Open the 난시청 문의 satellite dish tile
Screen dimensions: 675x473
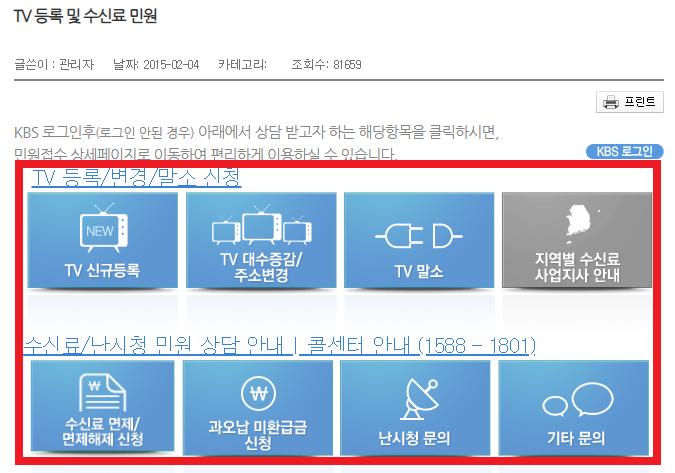pos(415,408)
